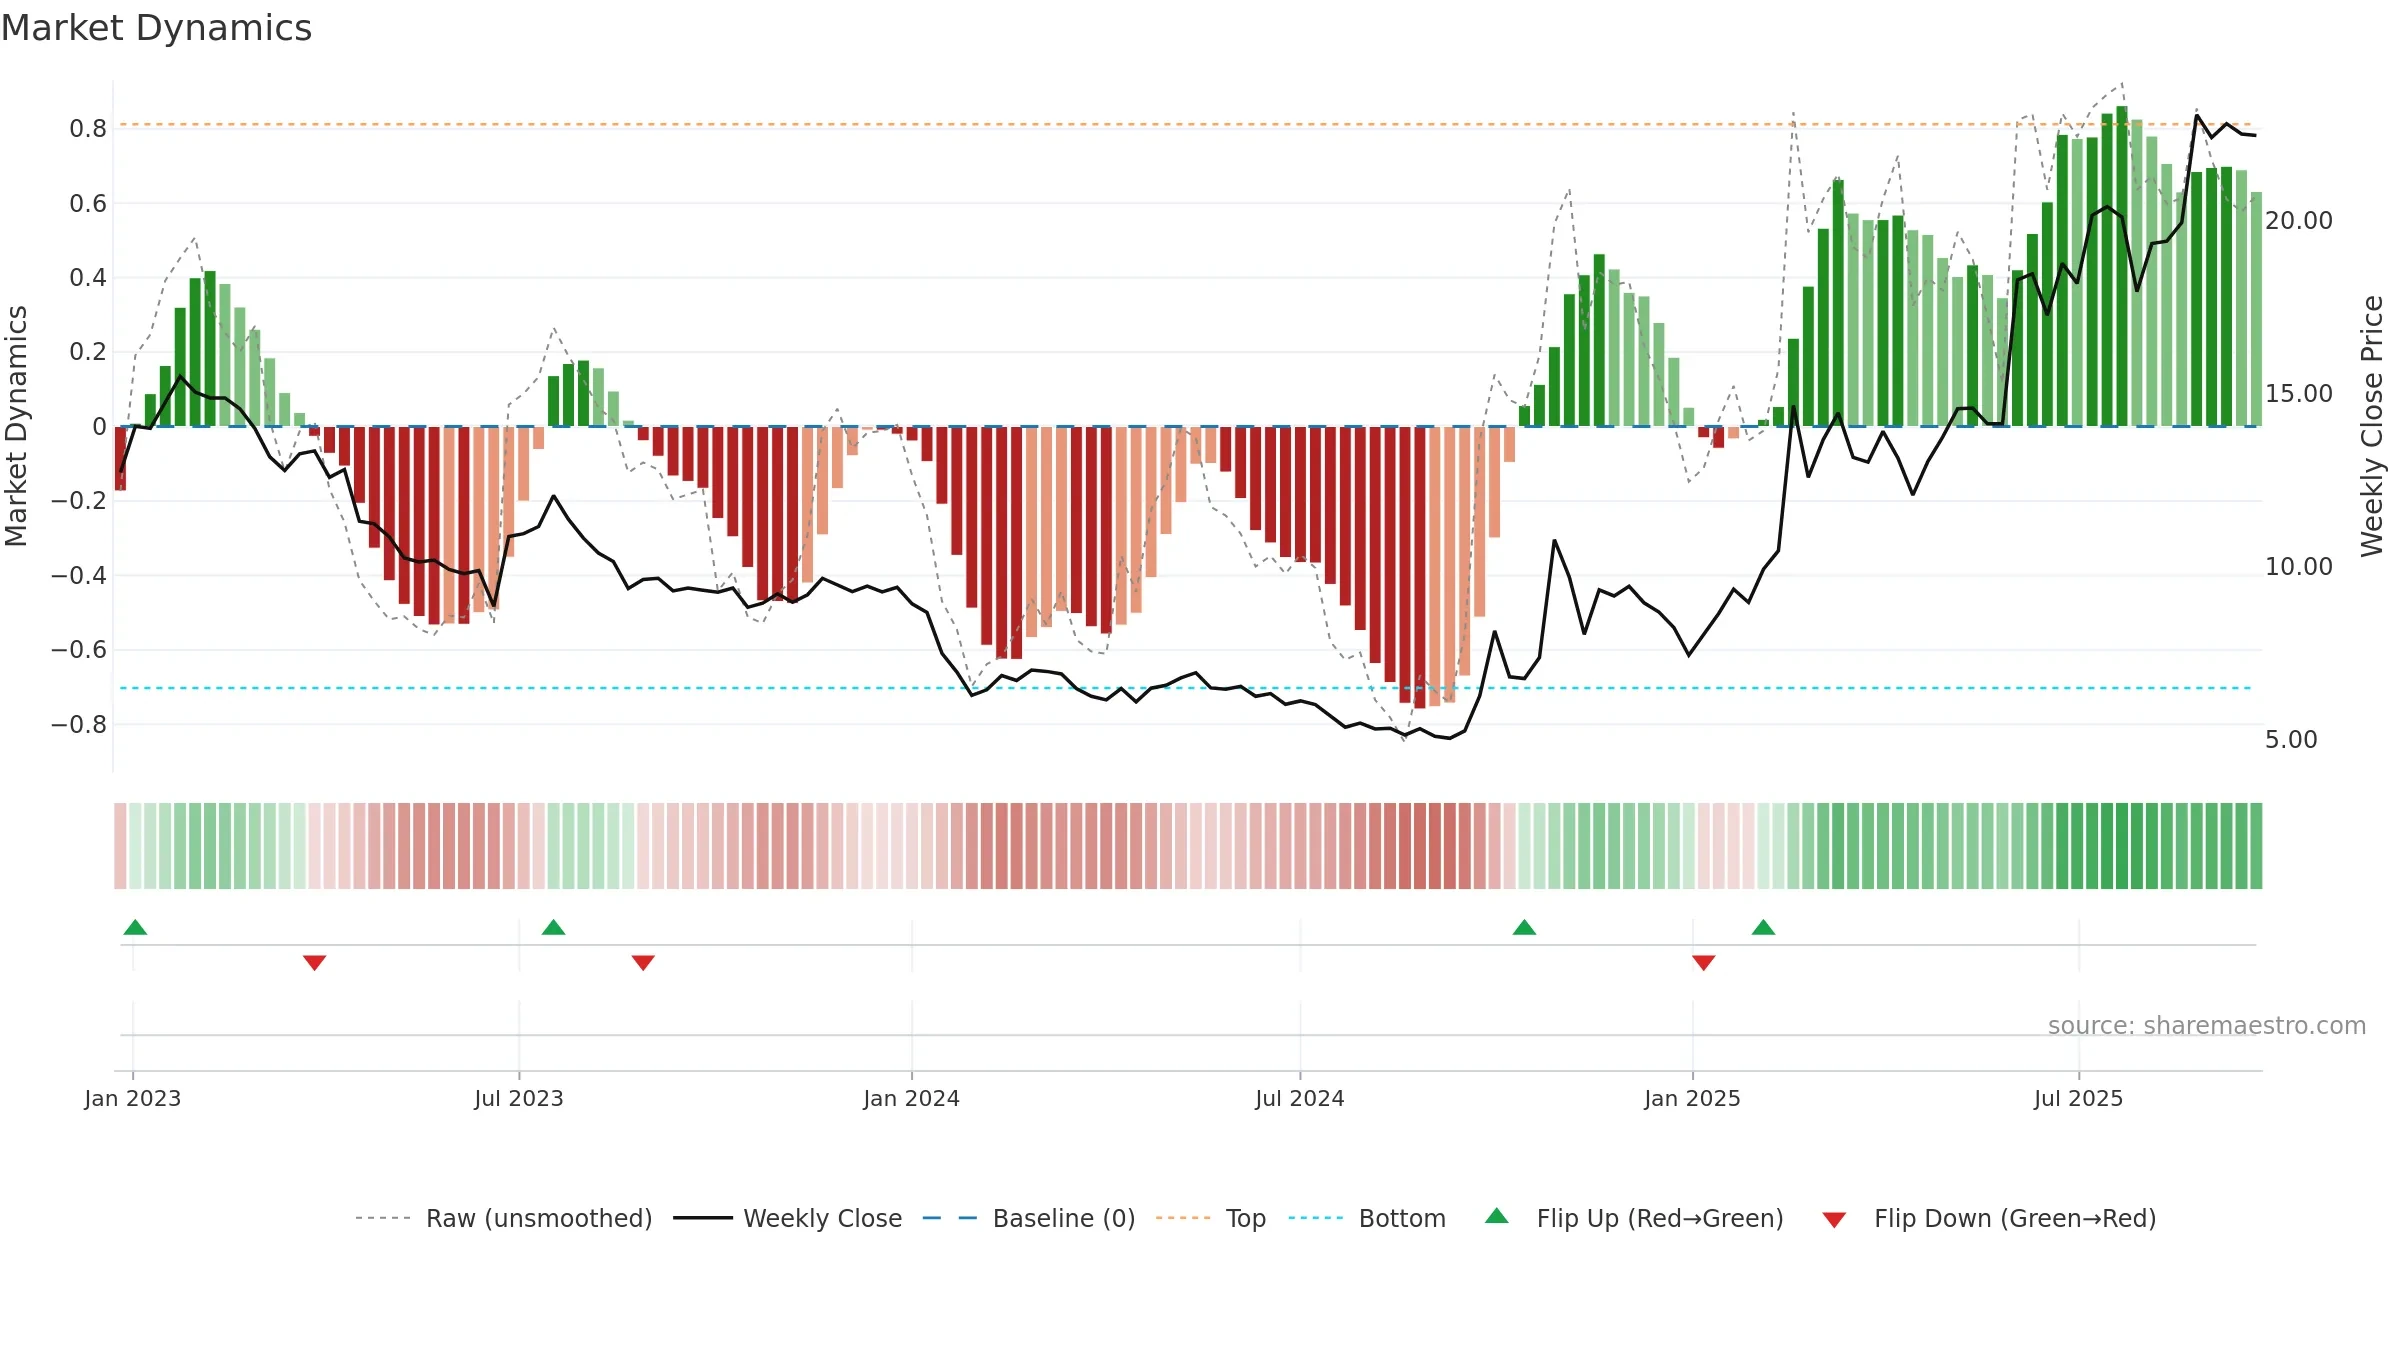Click the flip-down marker near April 2023
Image resolution: width=2400 pixels, height=1350 pixels.
coord(314,963)
